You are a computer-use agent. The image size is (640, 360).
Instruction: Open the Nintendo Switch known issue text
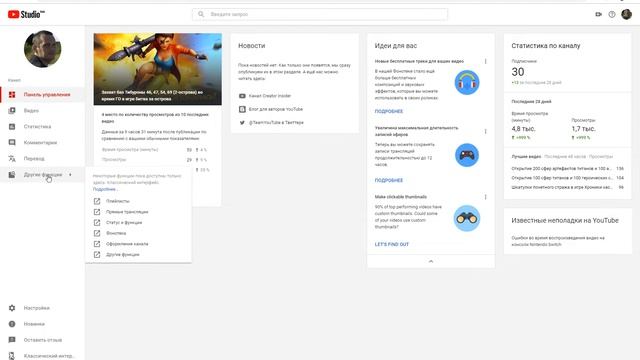tap(558, 241)
